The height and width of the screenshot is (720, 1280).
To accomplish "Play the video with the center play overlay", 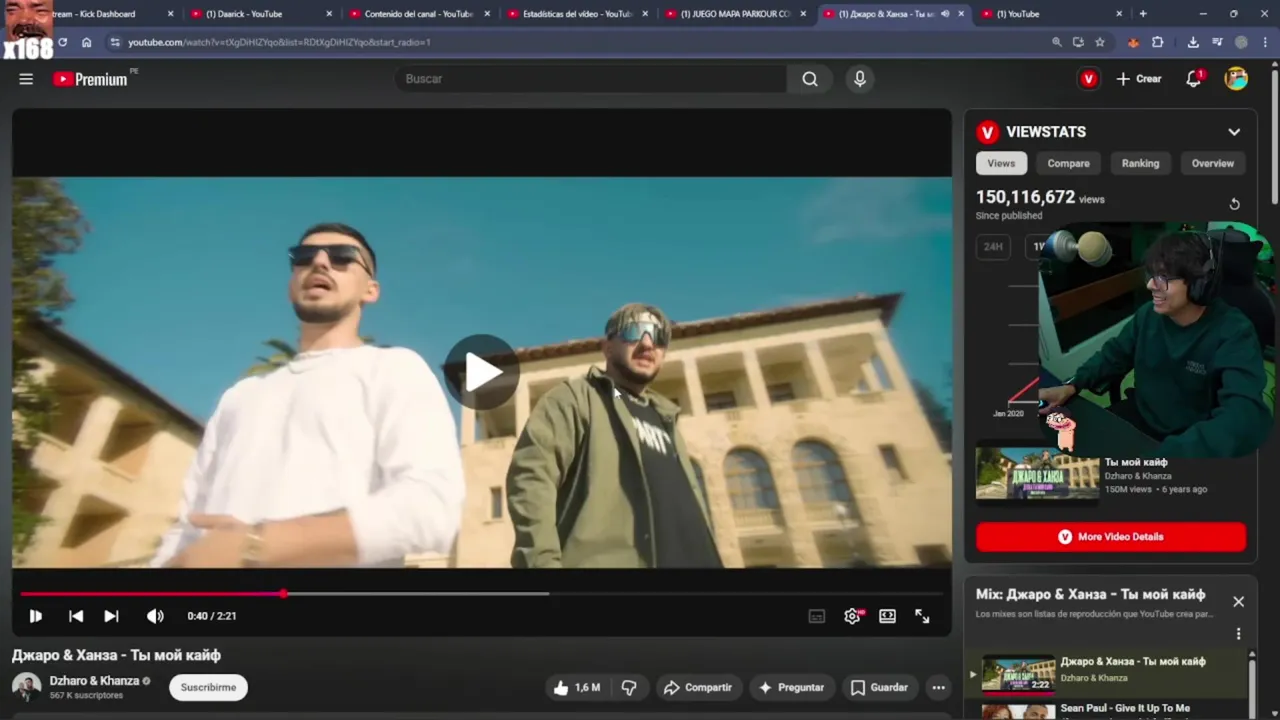I will (482, 372).
